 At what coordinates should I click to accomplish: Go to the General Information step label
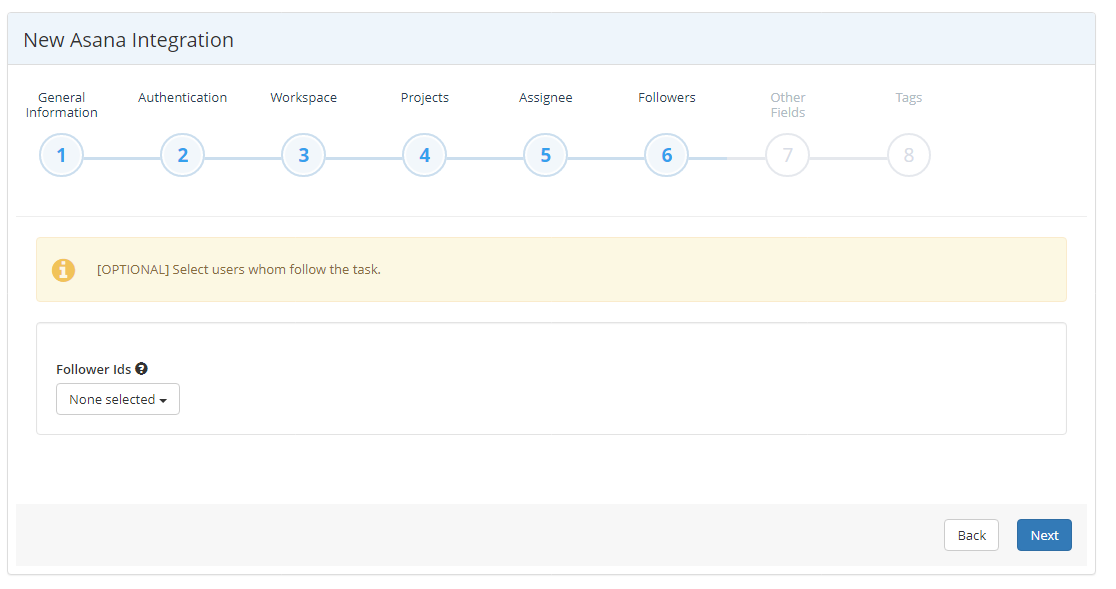point(61,105)
